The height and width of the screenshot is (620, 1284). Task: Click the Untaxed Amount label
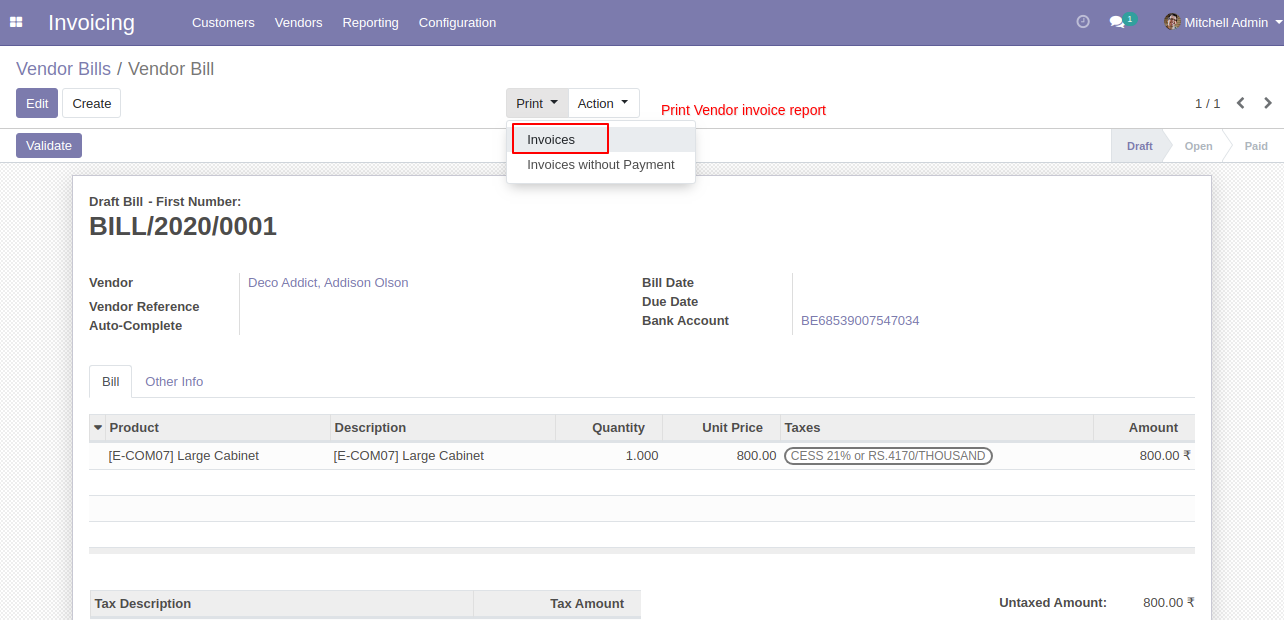(x=1053, y=603)
